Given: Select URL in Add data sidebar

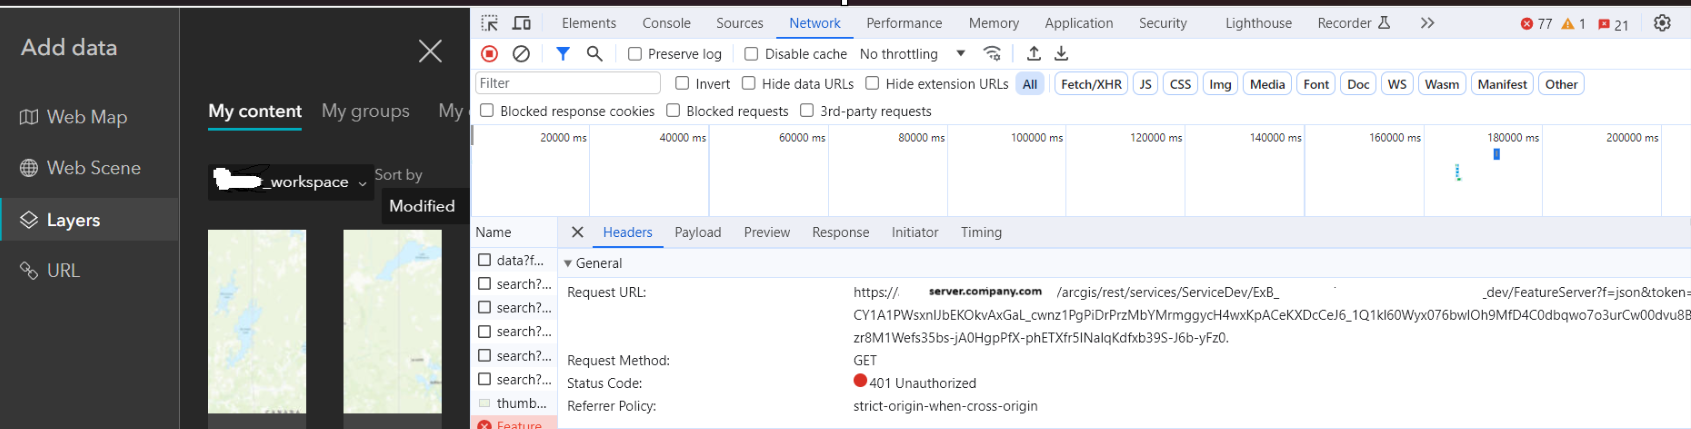Looking at the screenshot, I should tap(89, 270).
